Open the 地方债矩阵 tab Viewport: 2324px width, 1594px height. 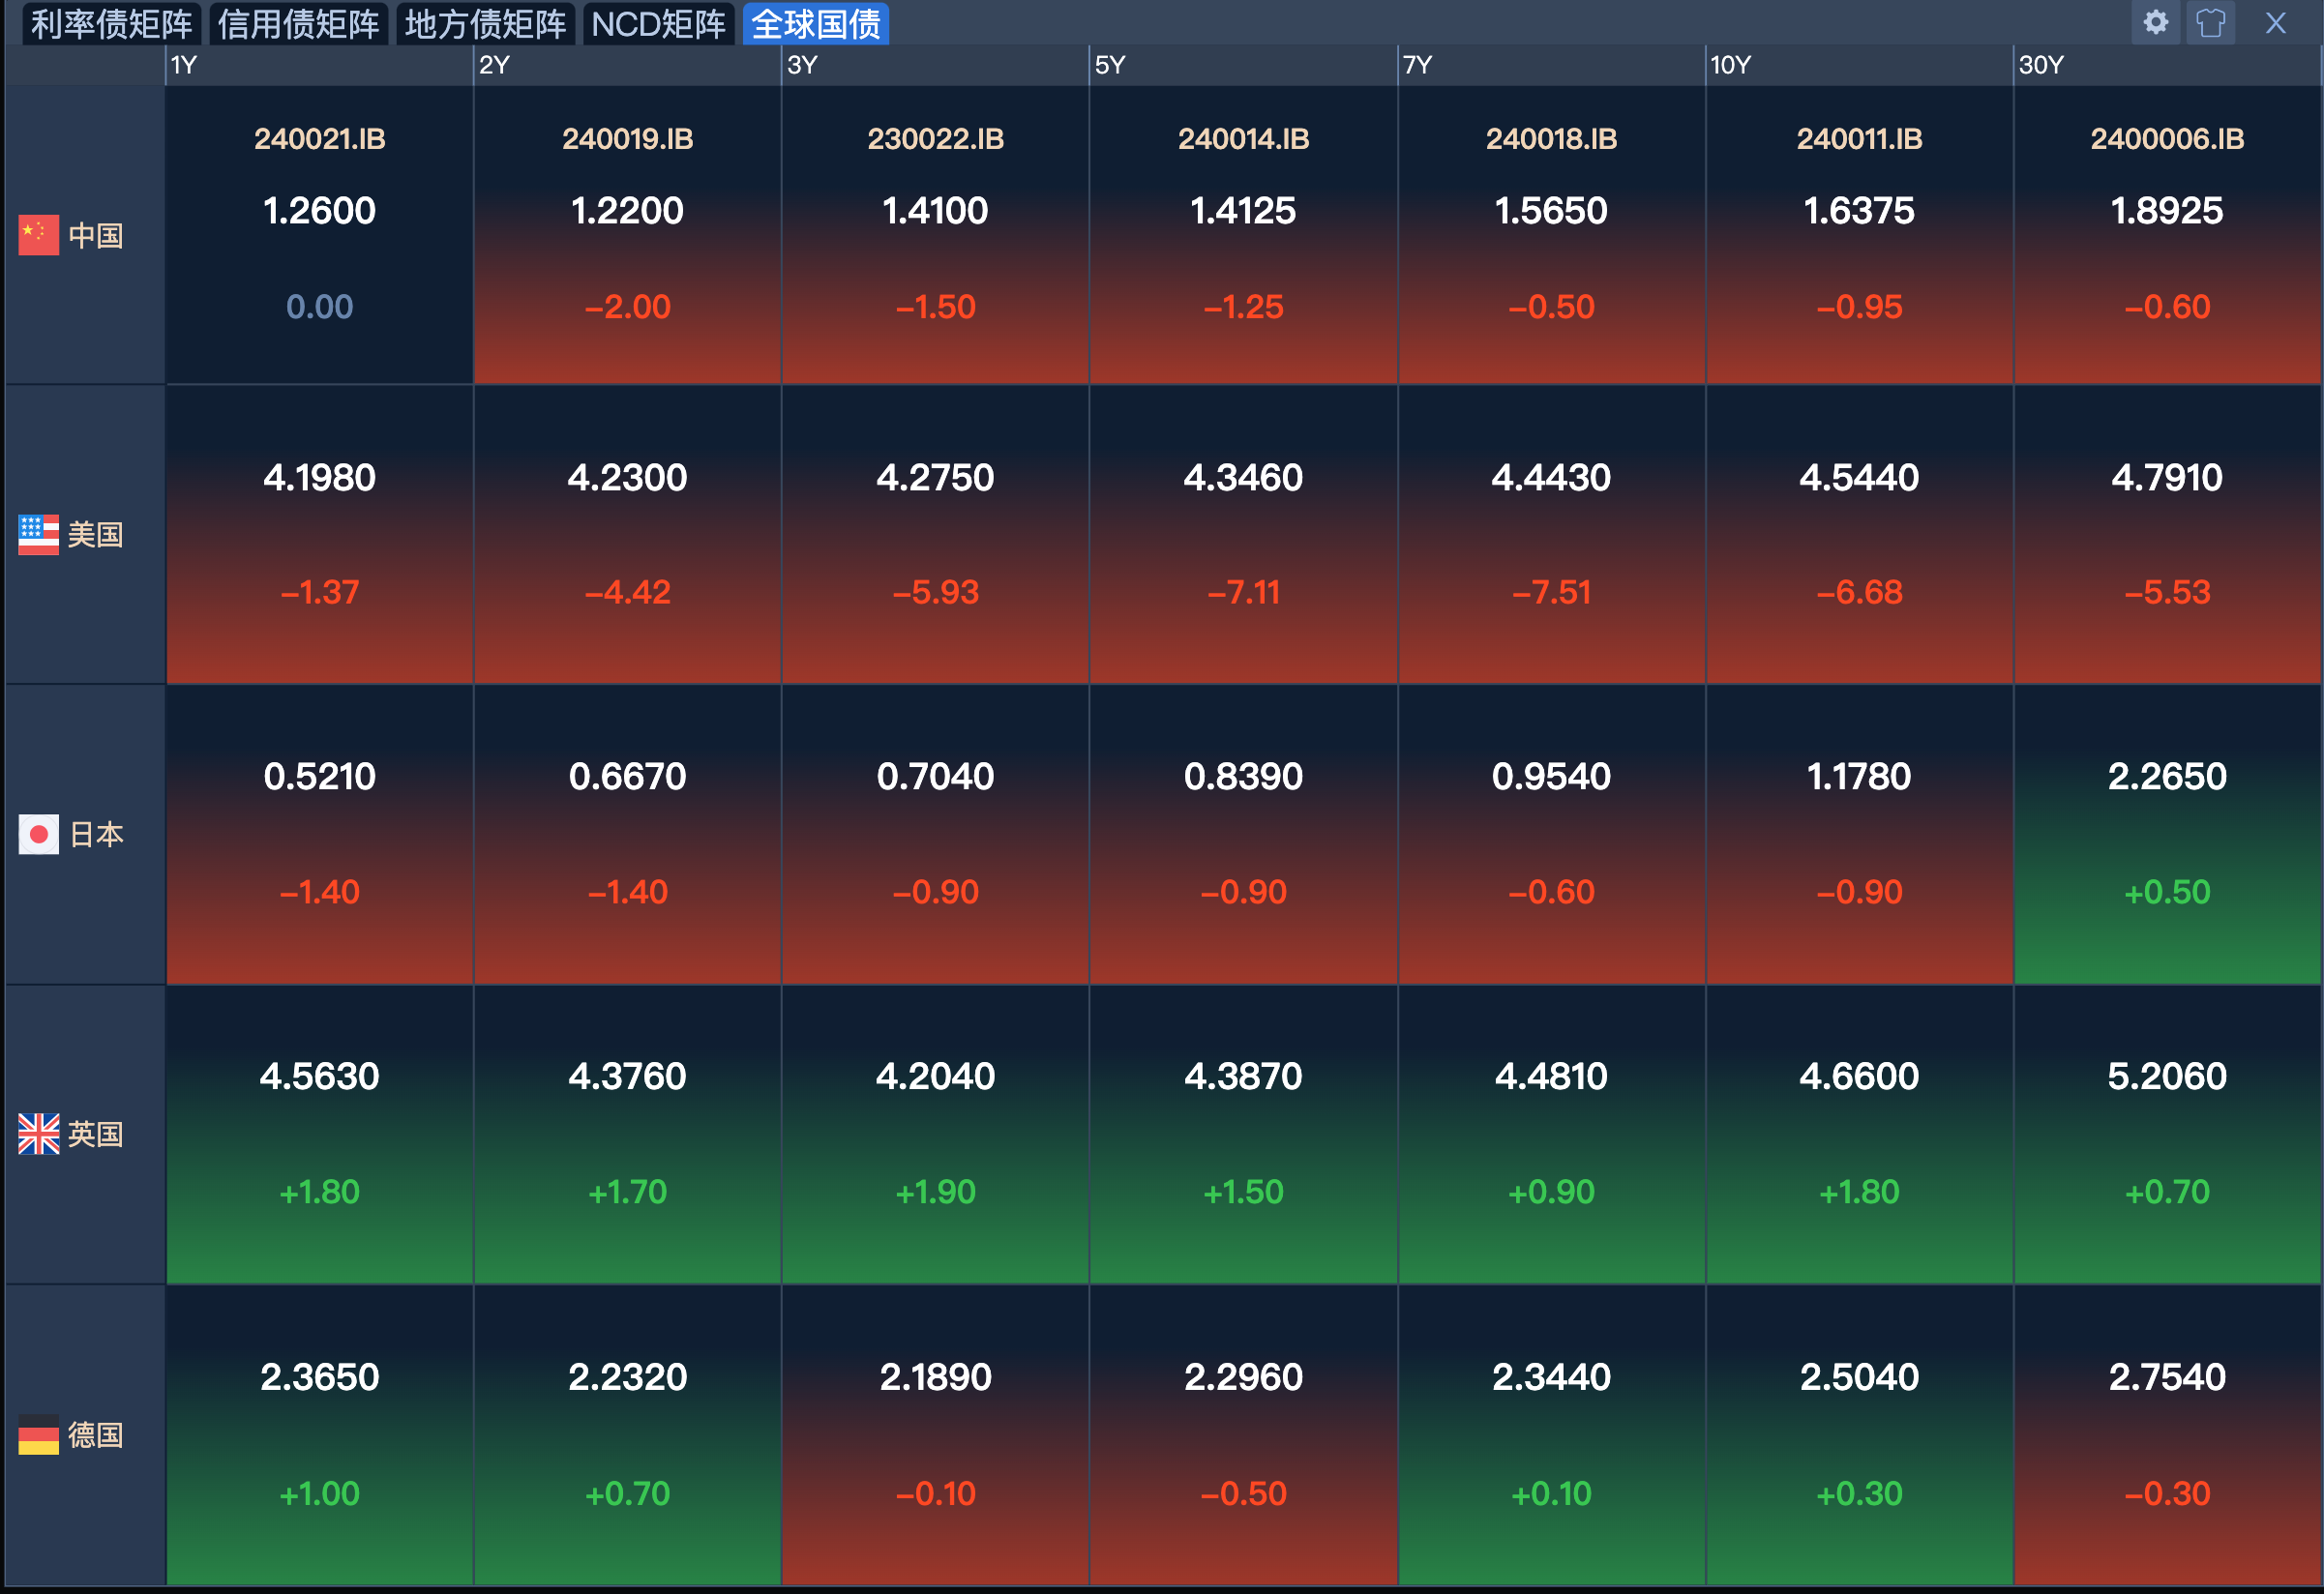click(x=485, y=24)
